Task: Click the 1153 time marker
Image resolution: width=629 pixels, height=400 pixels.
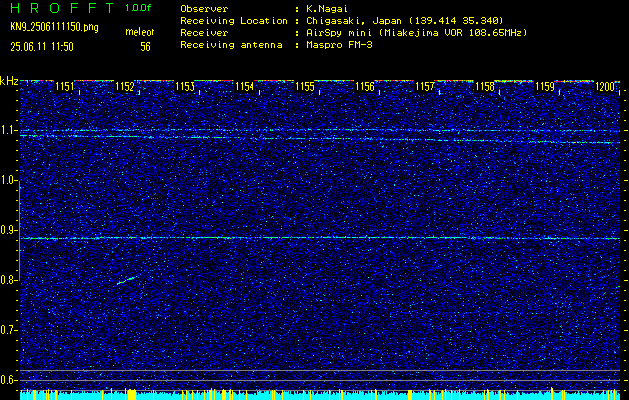Action: 185,86
